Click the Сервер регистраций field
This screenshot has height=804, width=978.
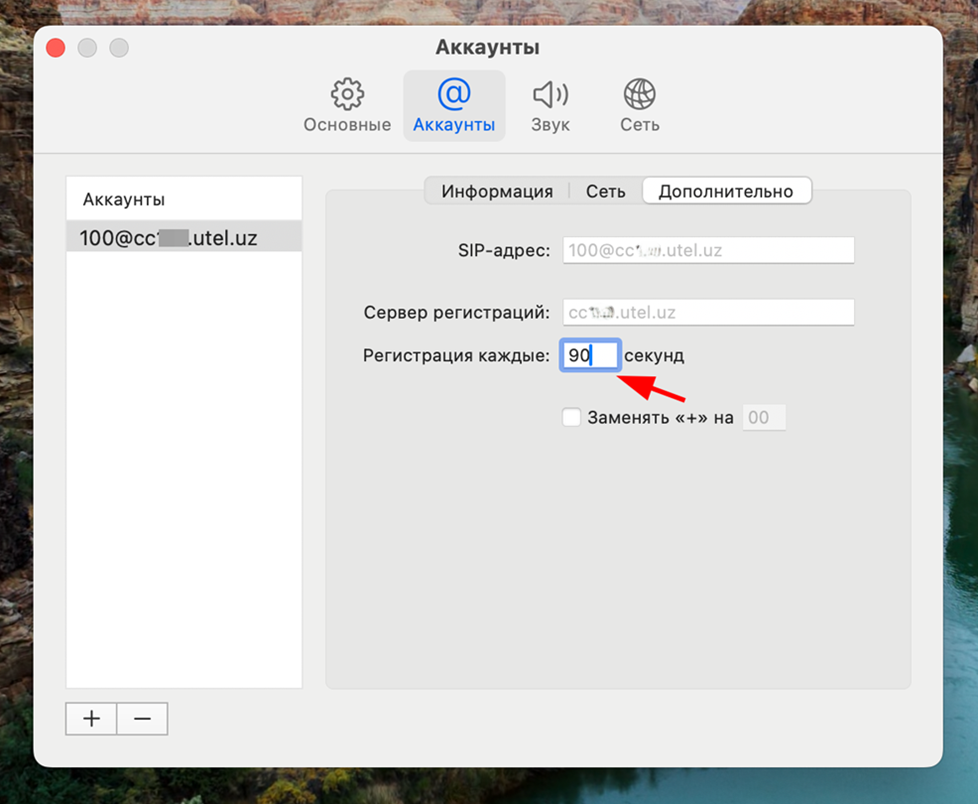pos(708,312)
